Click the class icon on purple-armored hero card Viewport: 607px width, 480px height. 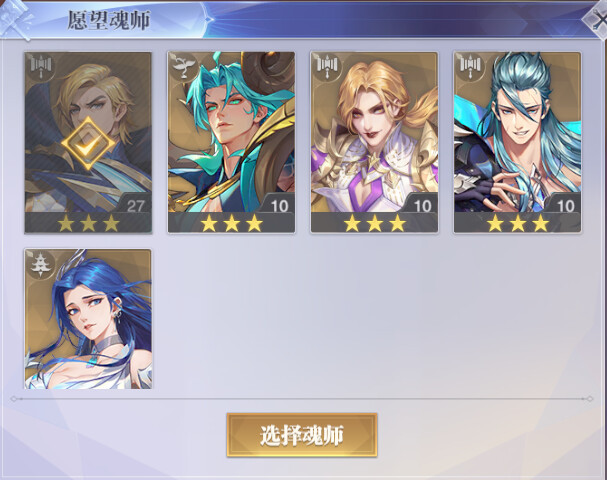click(x=327, y=67)
